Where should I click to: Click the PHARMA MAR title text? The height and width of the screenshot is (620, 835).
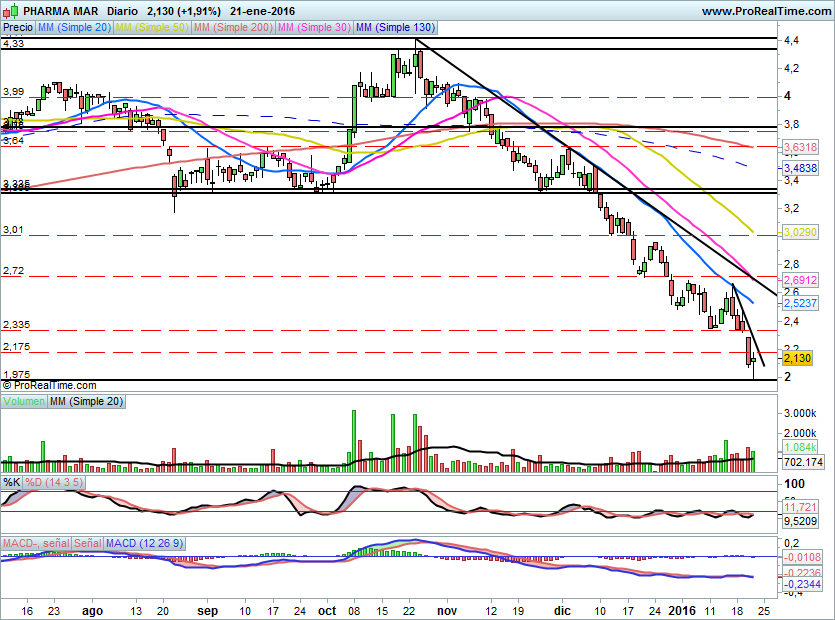[61, 11]
